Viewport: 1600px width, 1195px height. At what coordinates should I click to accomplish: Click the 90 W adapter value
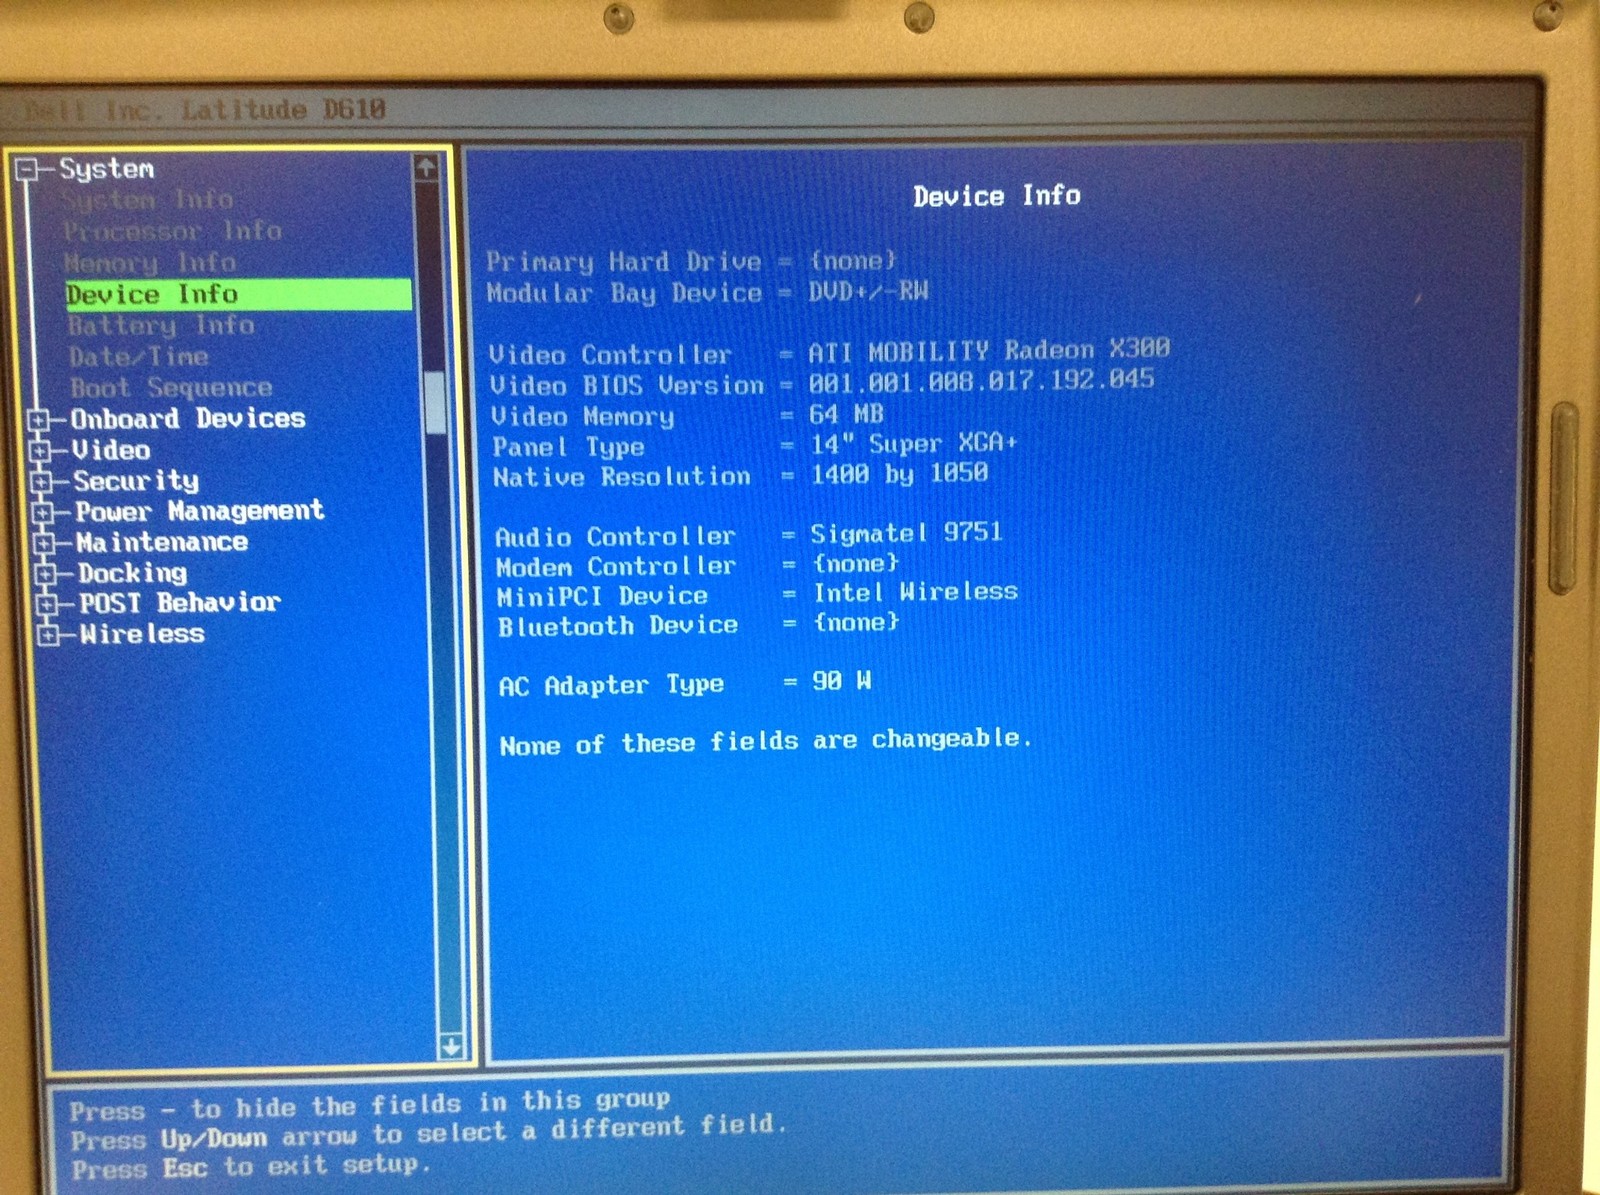(x=842, y=681)
